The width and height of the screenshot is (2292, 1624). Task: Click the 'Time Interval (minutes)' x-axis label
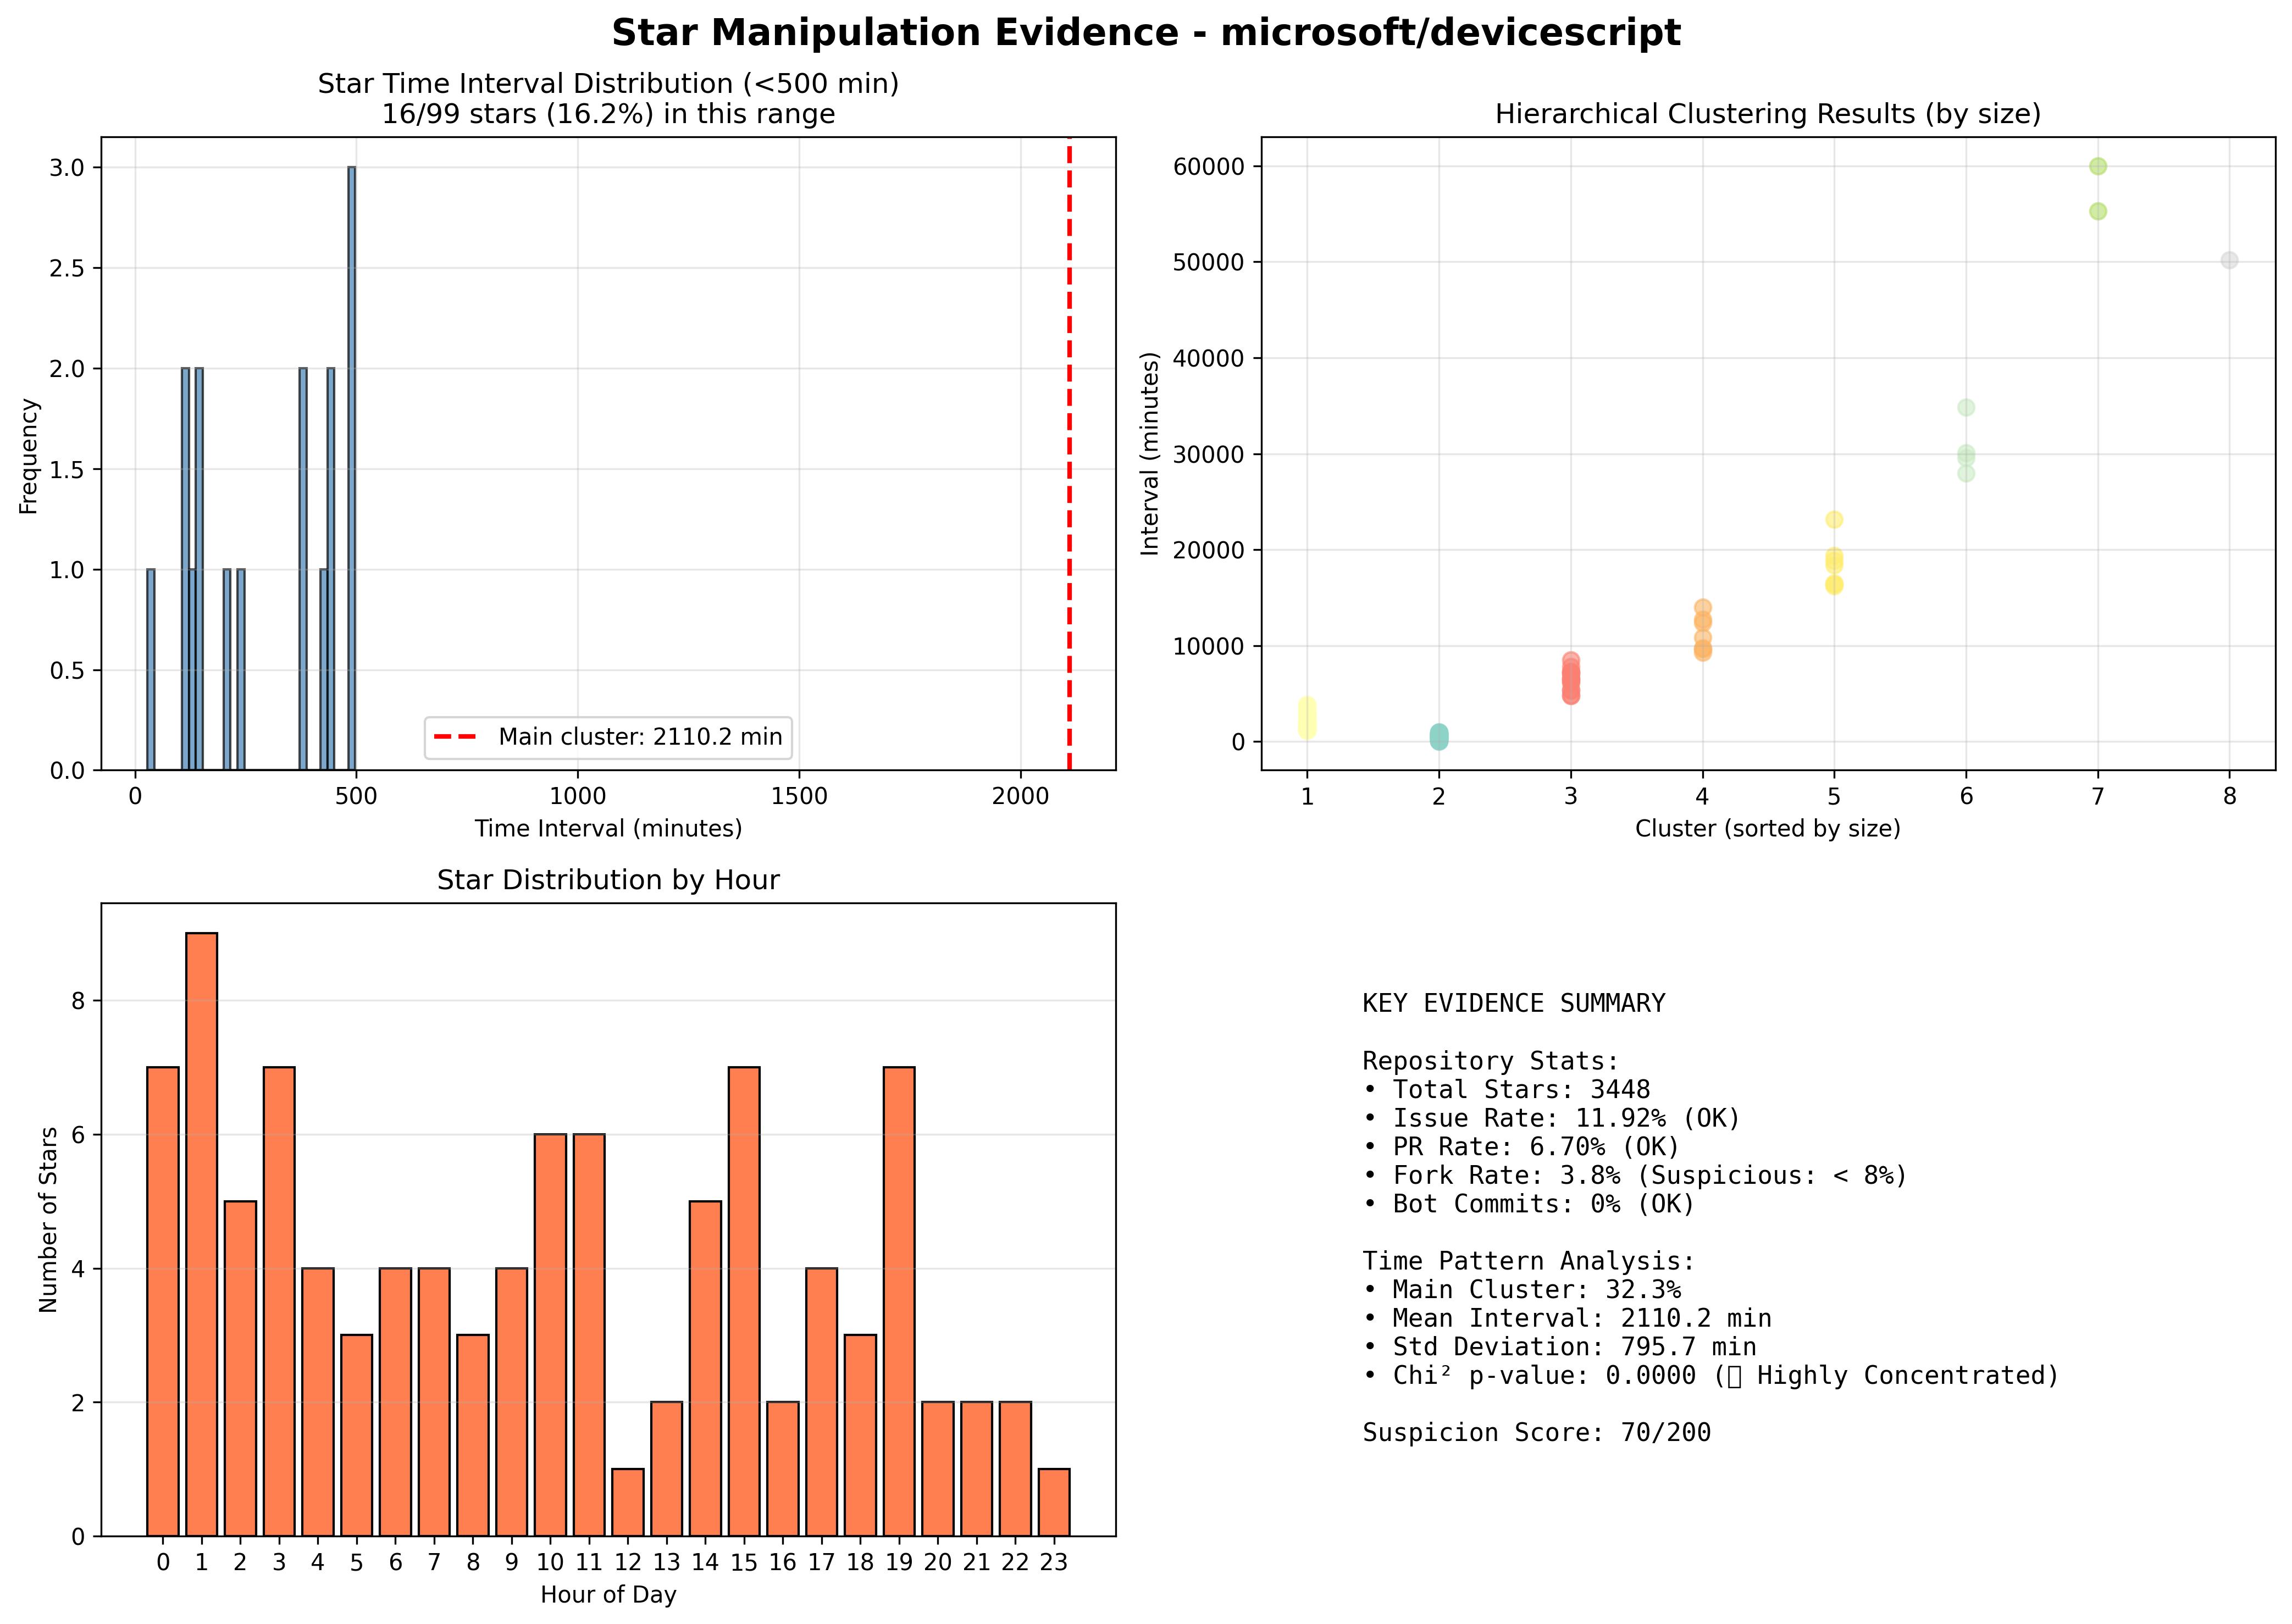pyautogui.click(x=608, y=828)
